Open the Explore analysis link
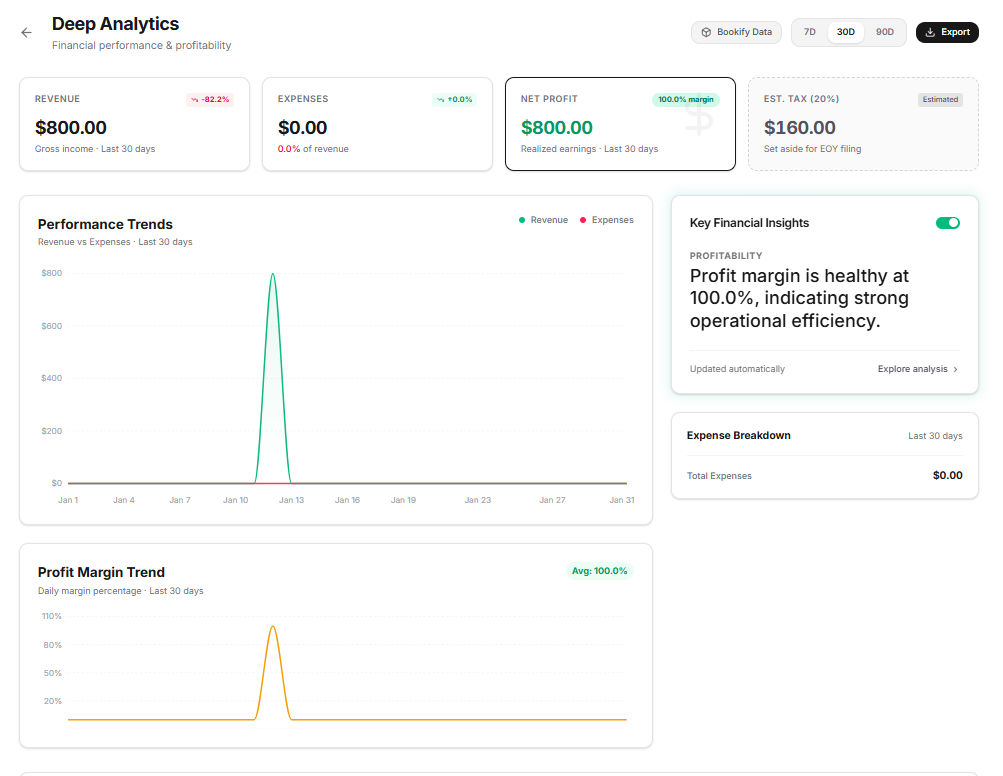This screenshot has height=776, width=1003. point(912,369)
